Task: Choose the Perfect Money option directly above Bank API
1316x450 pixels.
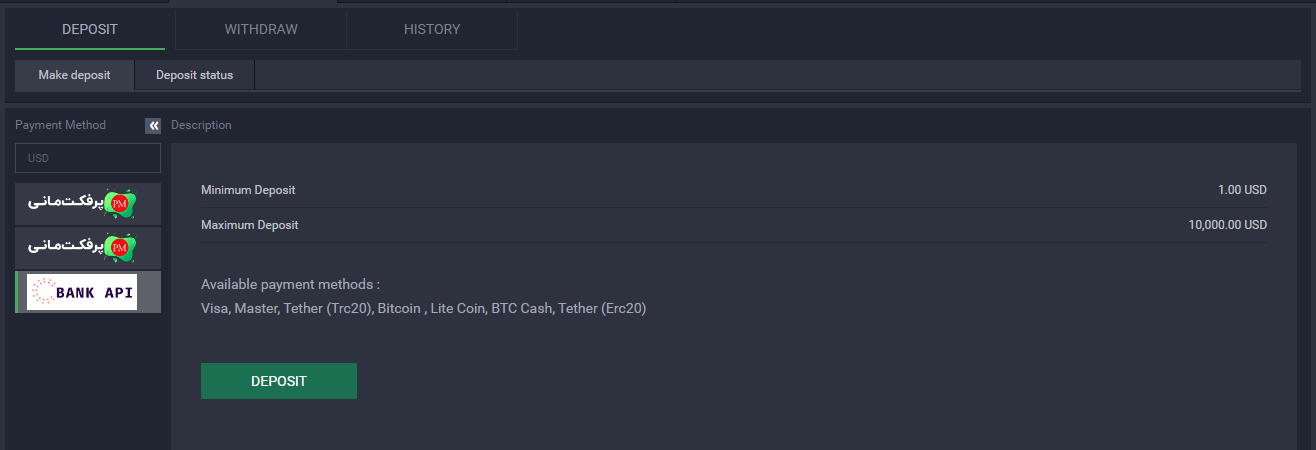Action: click(x=88, y=246)
